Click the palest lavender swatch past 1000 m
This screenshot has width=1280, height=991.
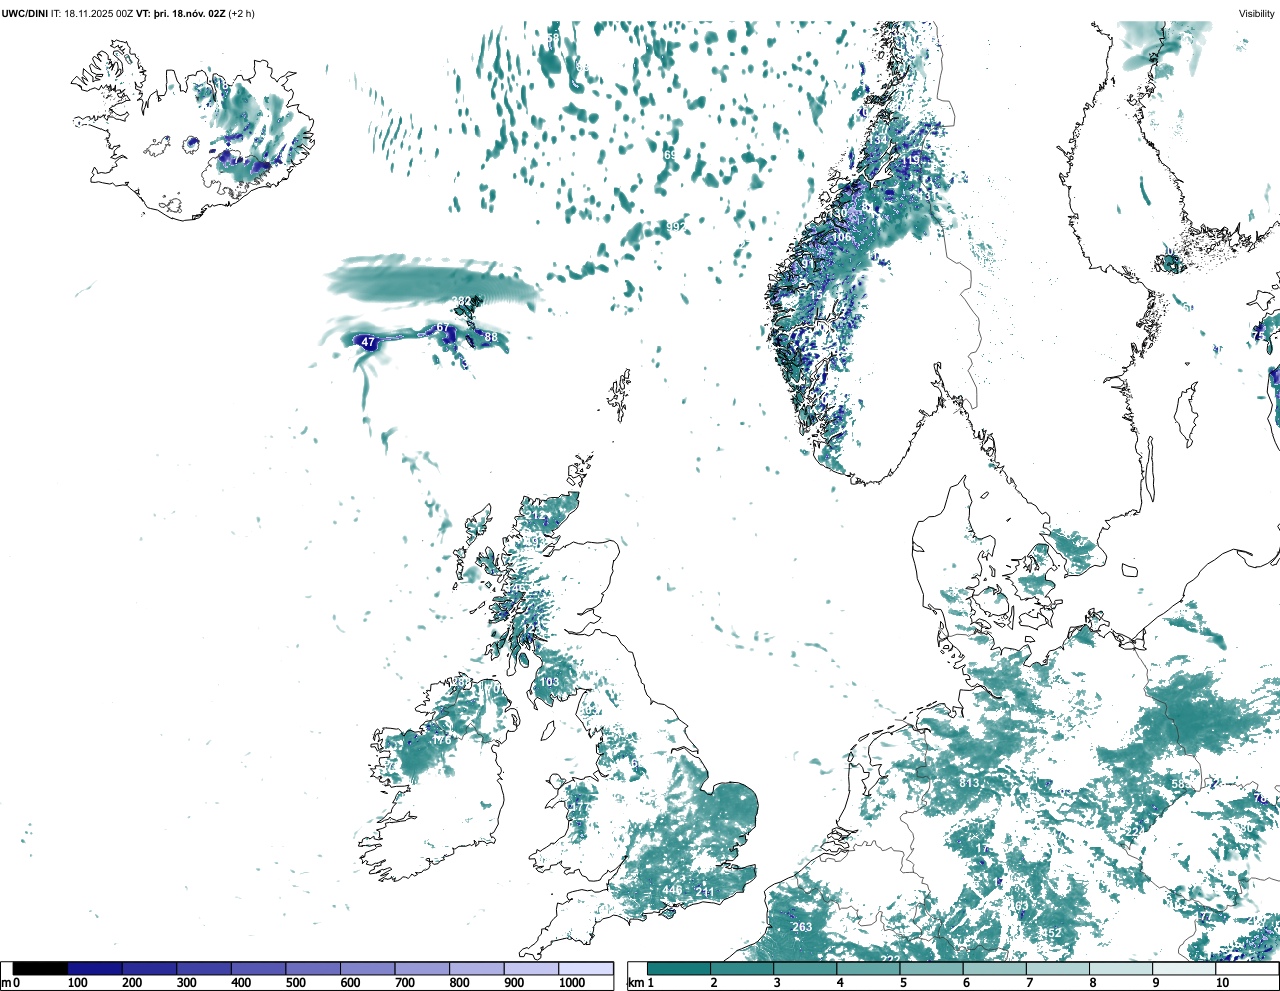(586, 968)
